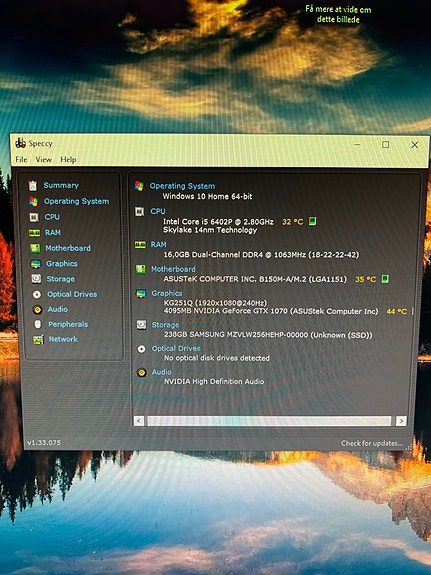The width and height of the screenshot is (431, 575).
Task: Click the ASUSTeK B150M-A/M.2 motherboard text
Action: click(255, 279)
